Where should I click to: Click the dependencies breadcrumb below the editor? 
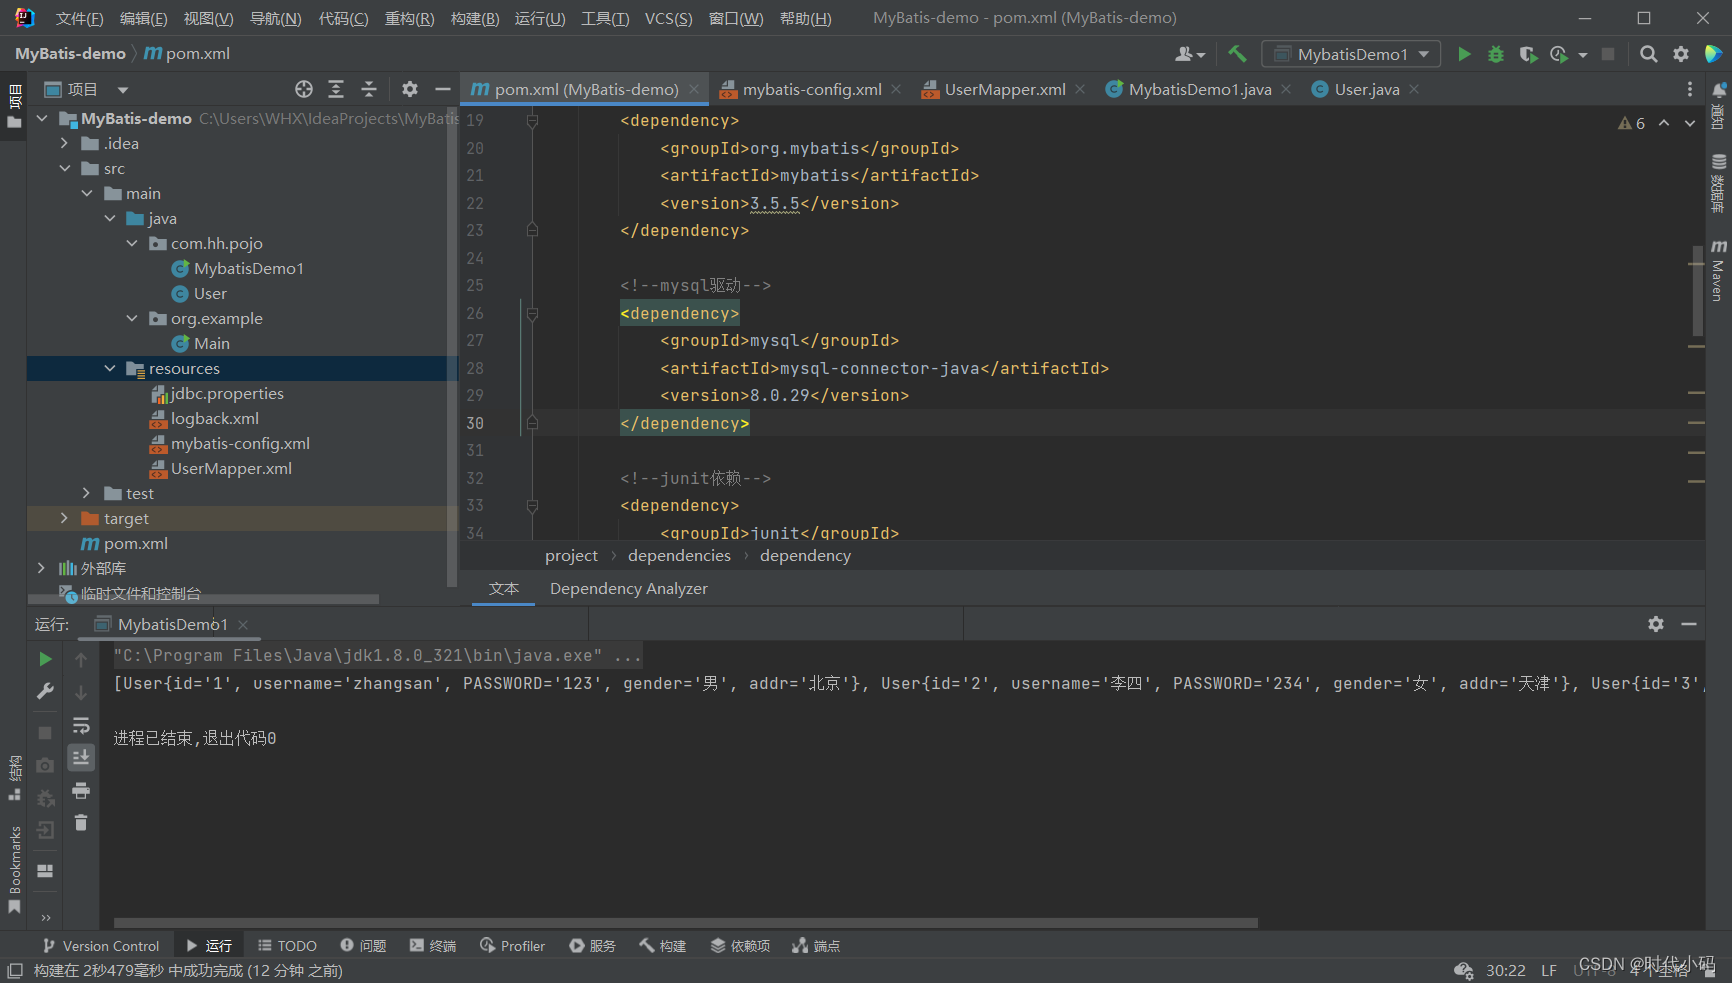tap(679, 555)
